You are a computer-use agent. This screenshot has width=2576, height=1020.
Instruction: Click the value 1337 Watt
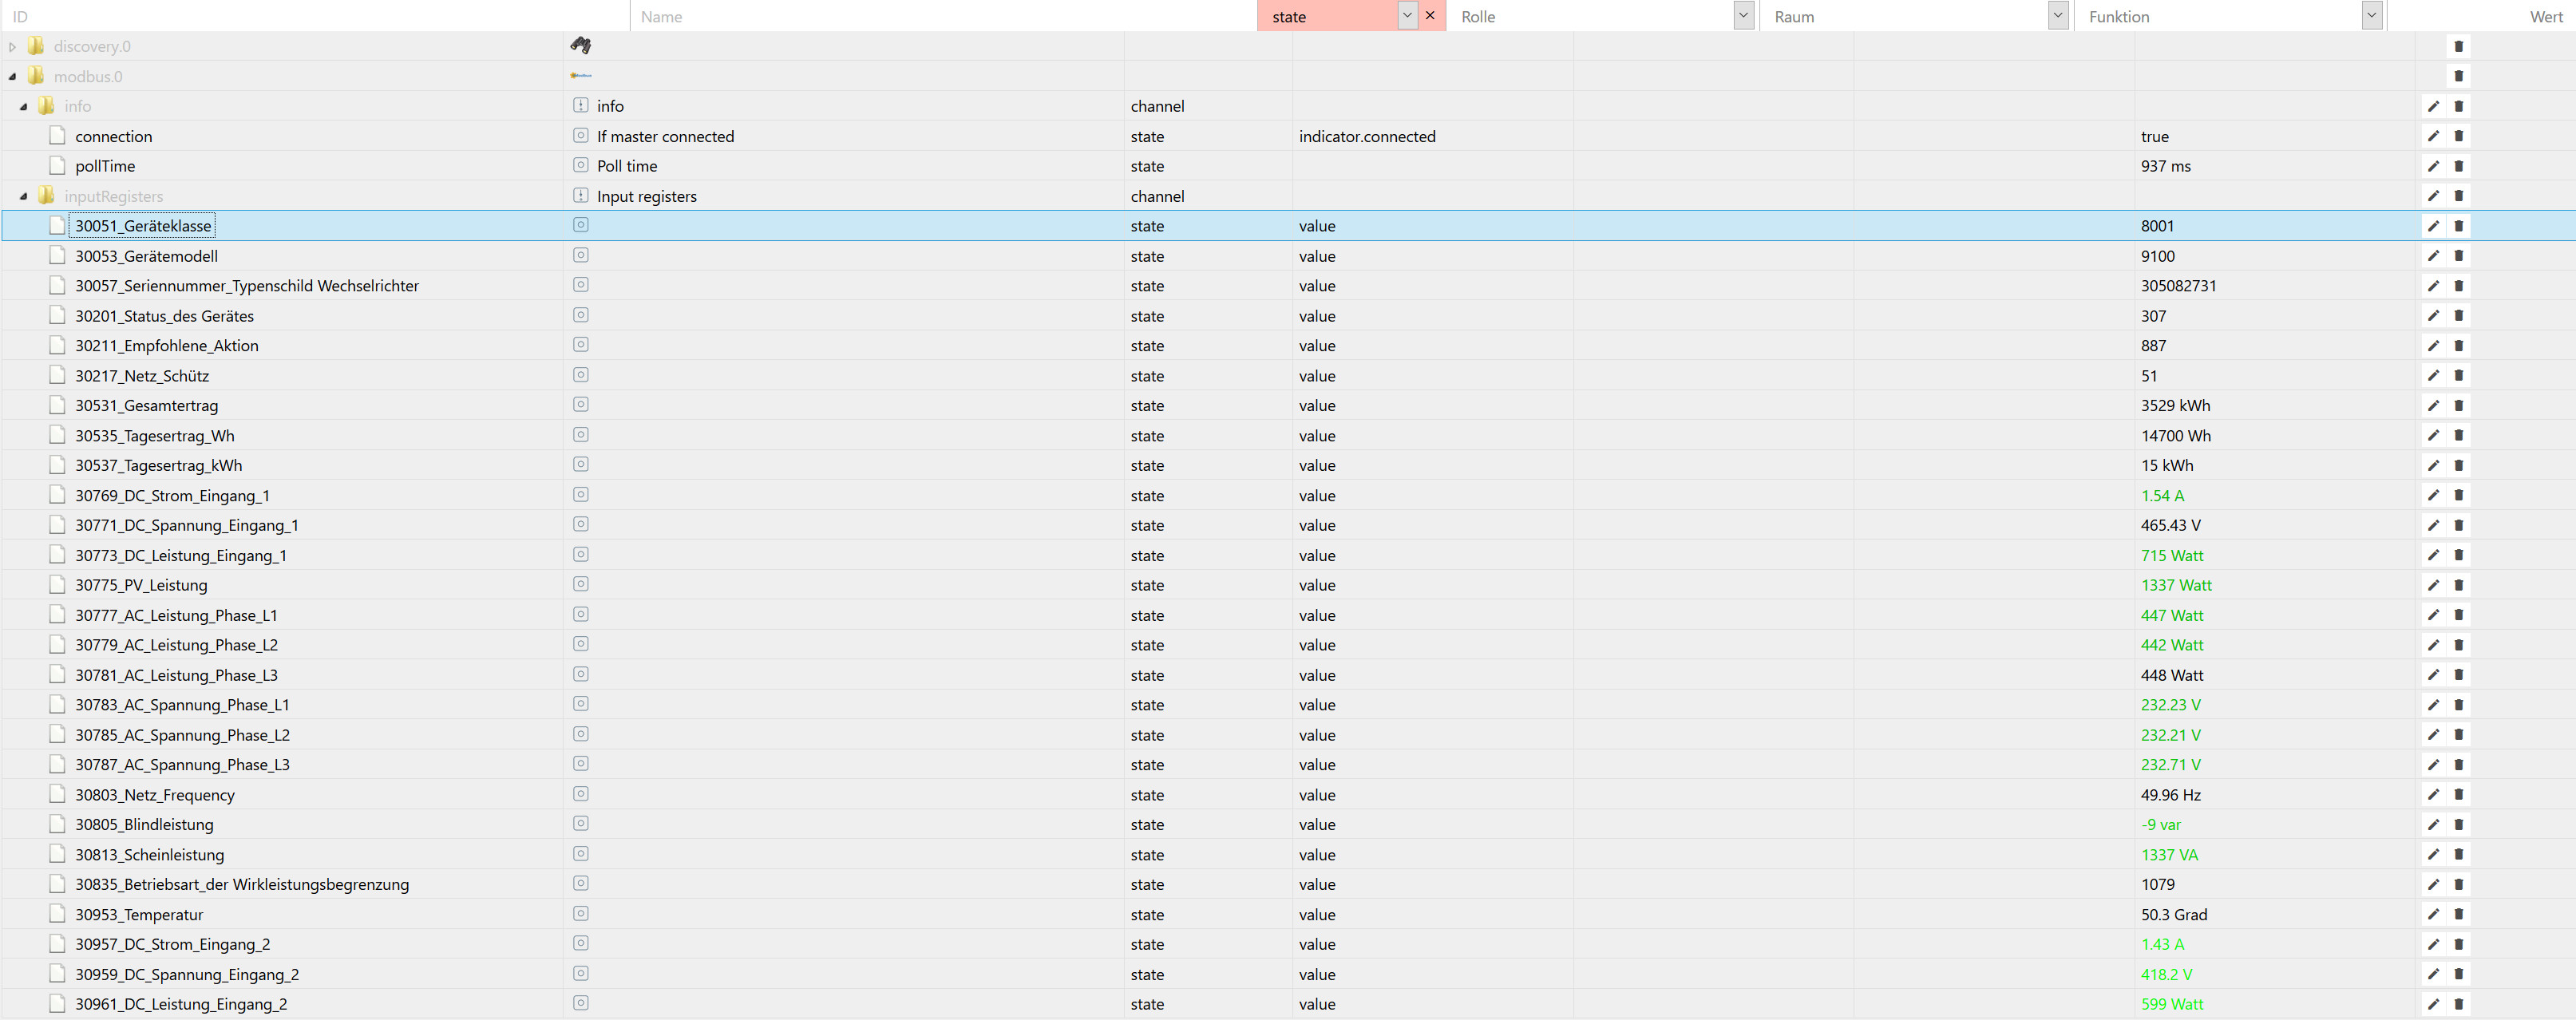pyautogui.click(x=2176, y=585)
